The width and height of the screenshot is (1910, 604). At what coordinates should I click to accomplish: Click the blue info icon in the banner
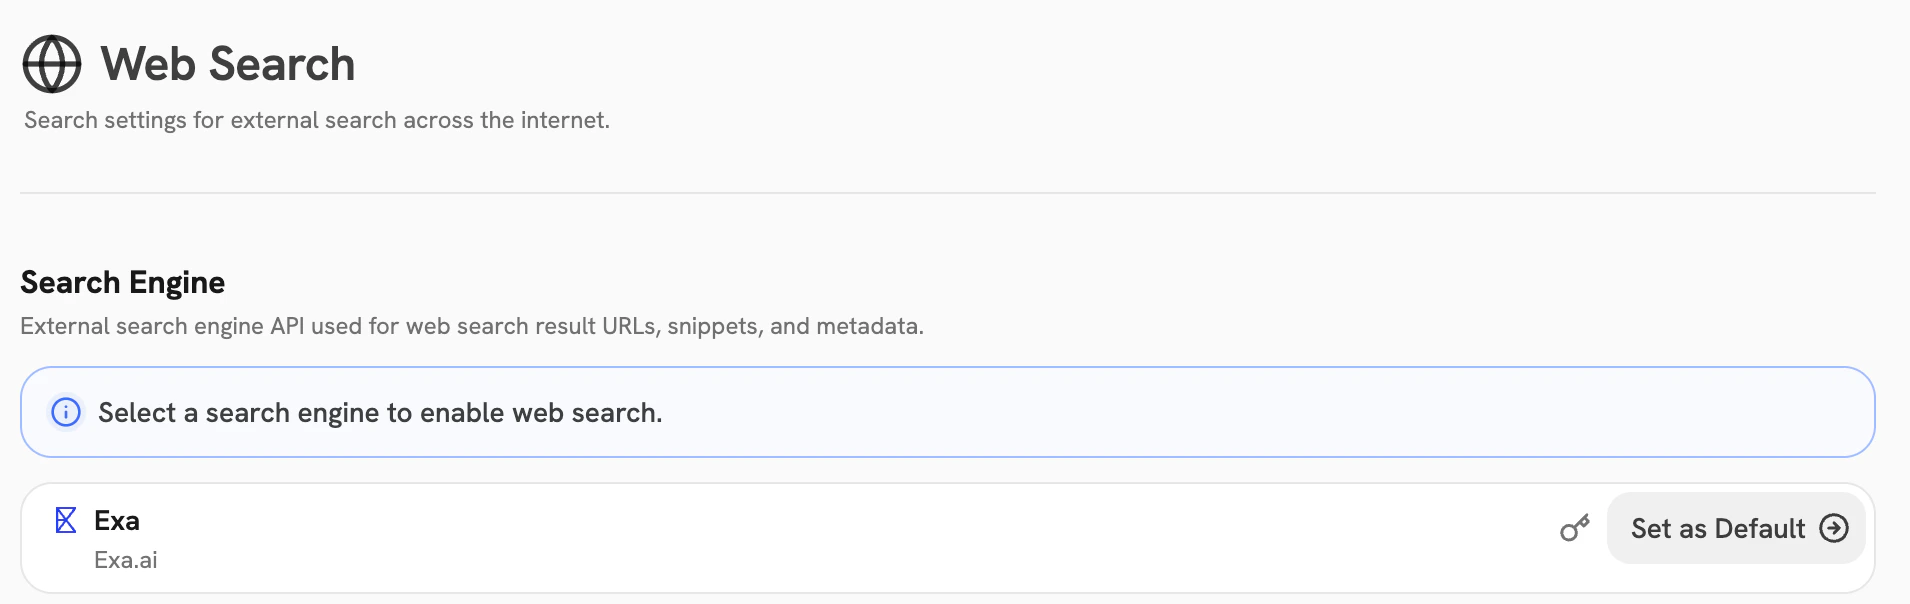(x=66, y=412)
